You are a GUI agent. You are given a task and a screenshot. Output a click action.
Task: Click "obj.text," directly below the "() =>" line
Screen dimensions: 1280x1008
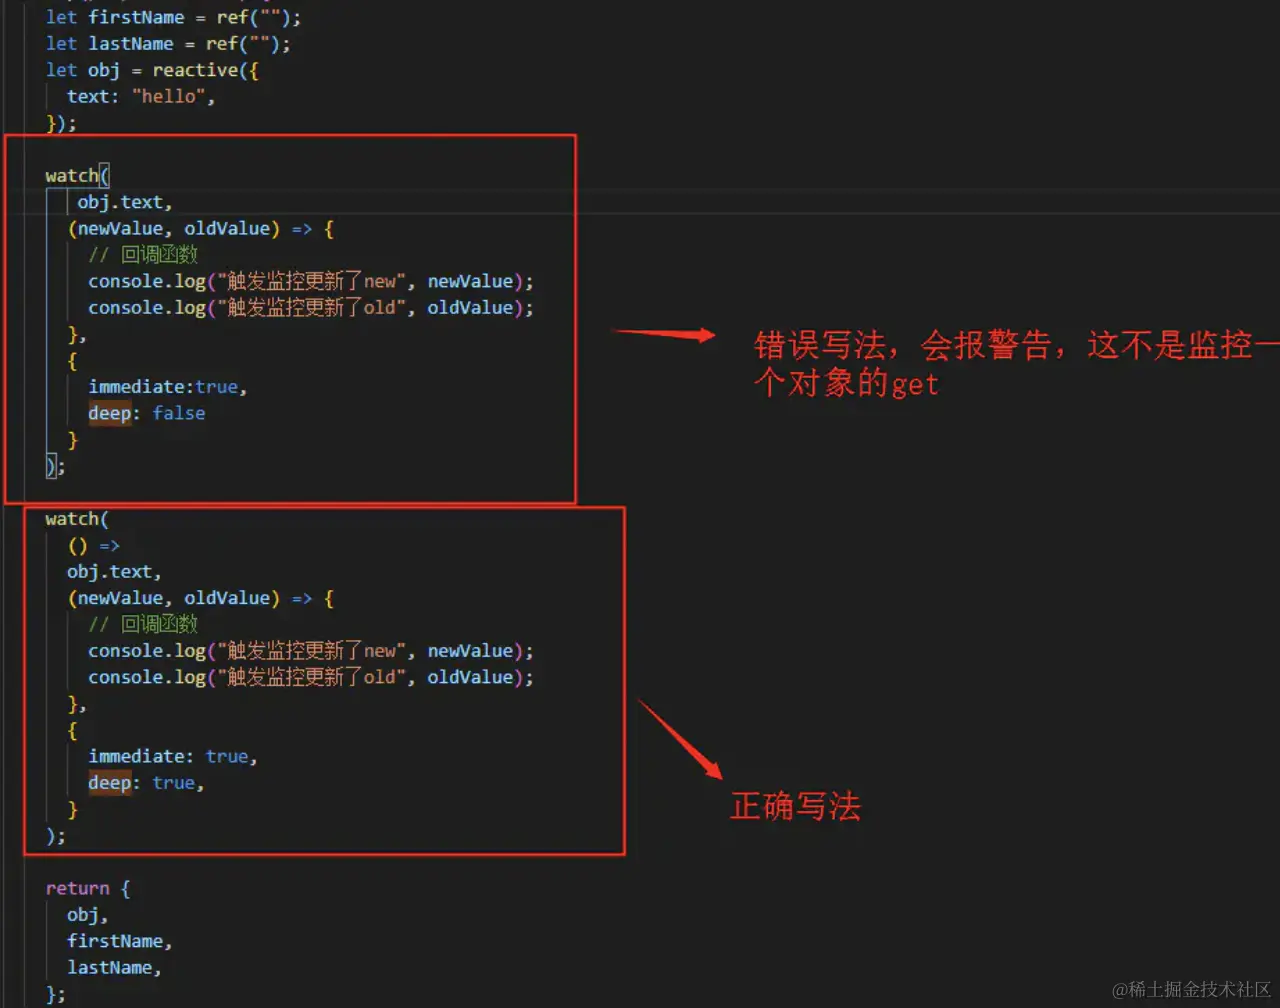tap(114, 572)
